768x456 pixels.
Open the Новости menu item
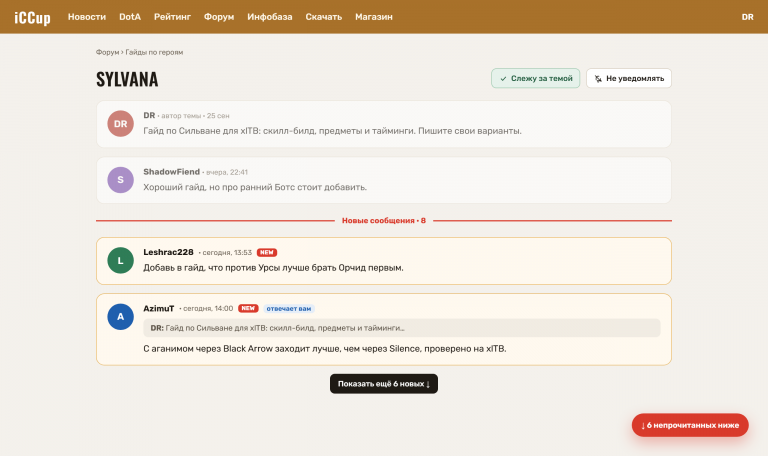(x=87, y=17)
